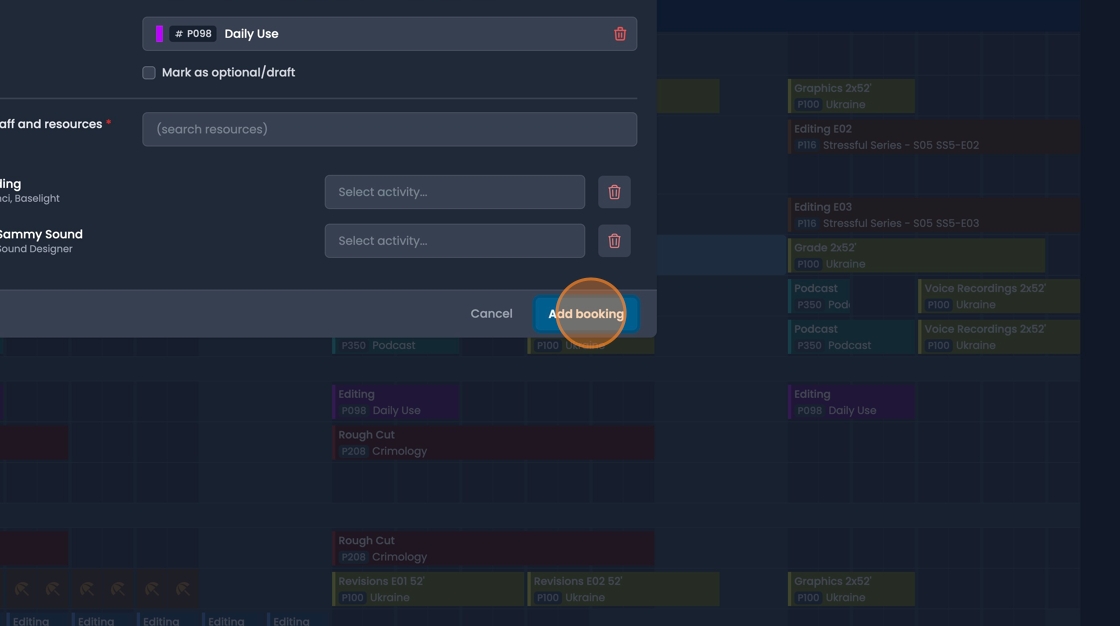The image size is (1120, 626).
Task: Click the umbrella icon in the last absence cell
Action: [184, 589]
